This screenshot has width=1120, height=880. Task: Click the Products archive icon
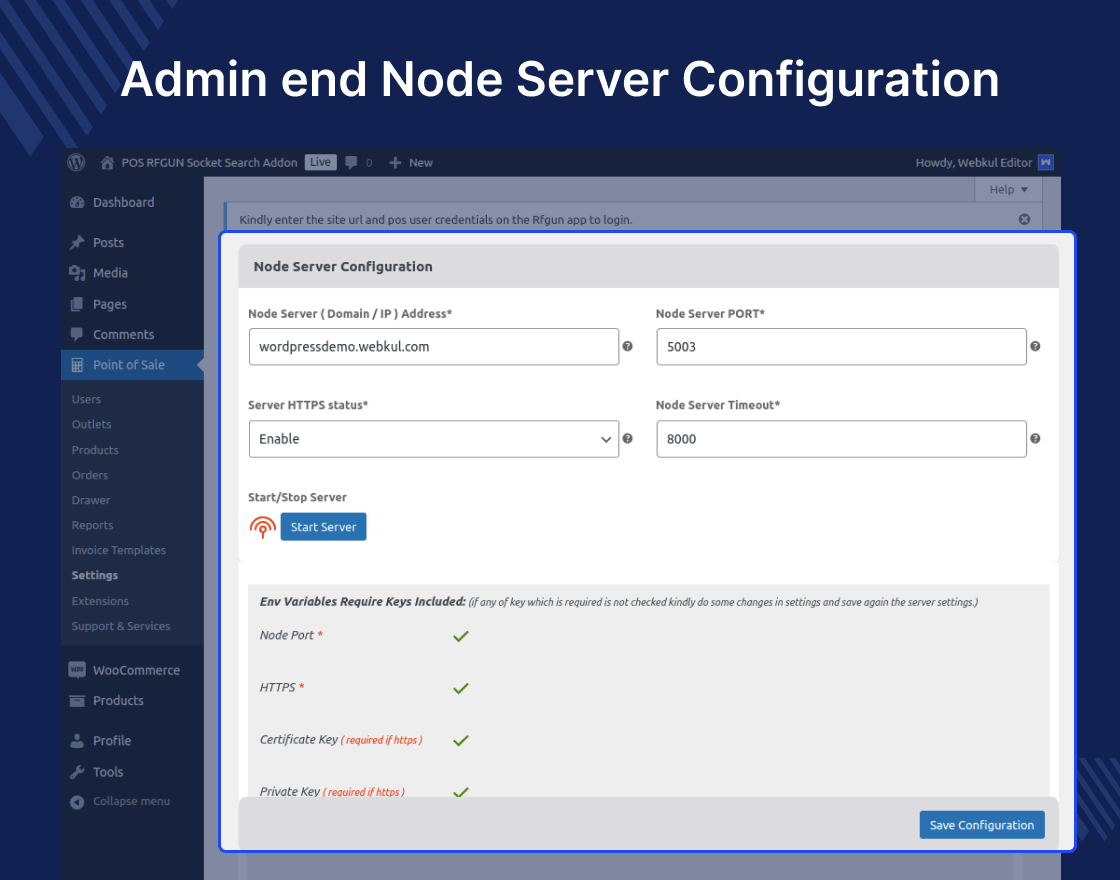click(x=77, y=701)
